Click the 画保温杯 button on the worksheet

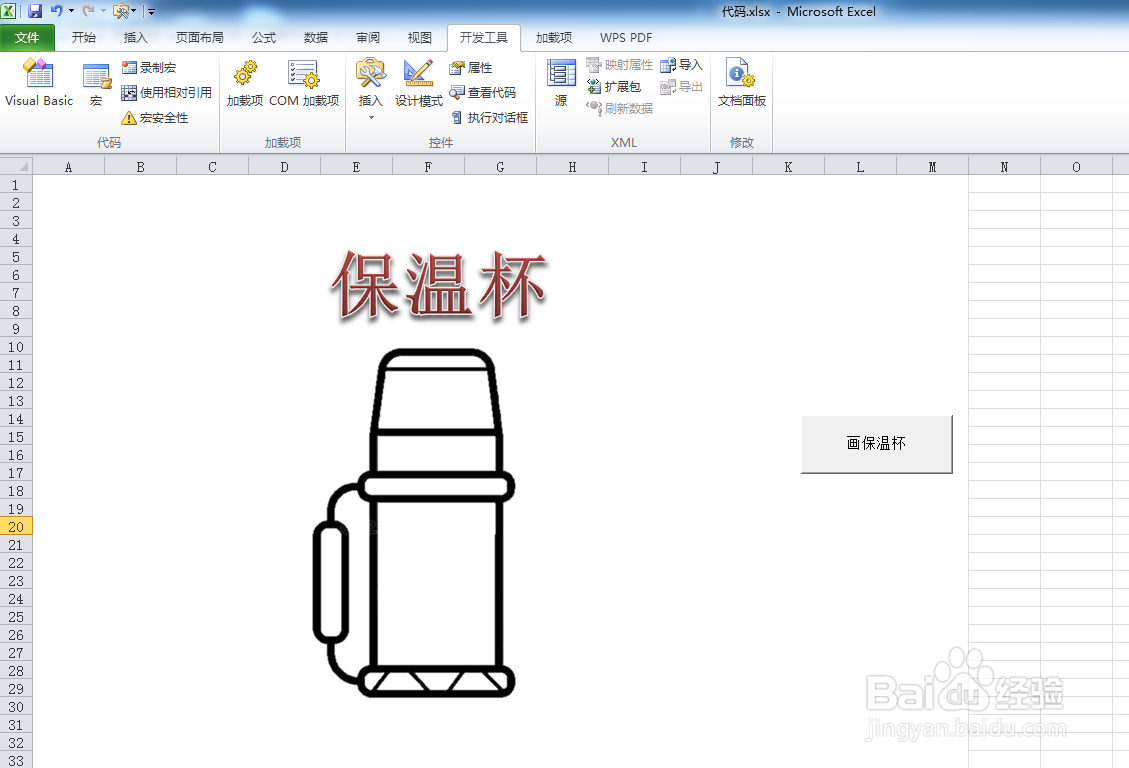coord(876,443)
